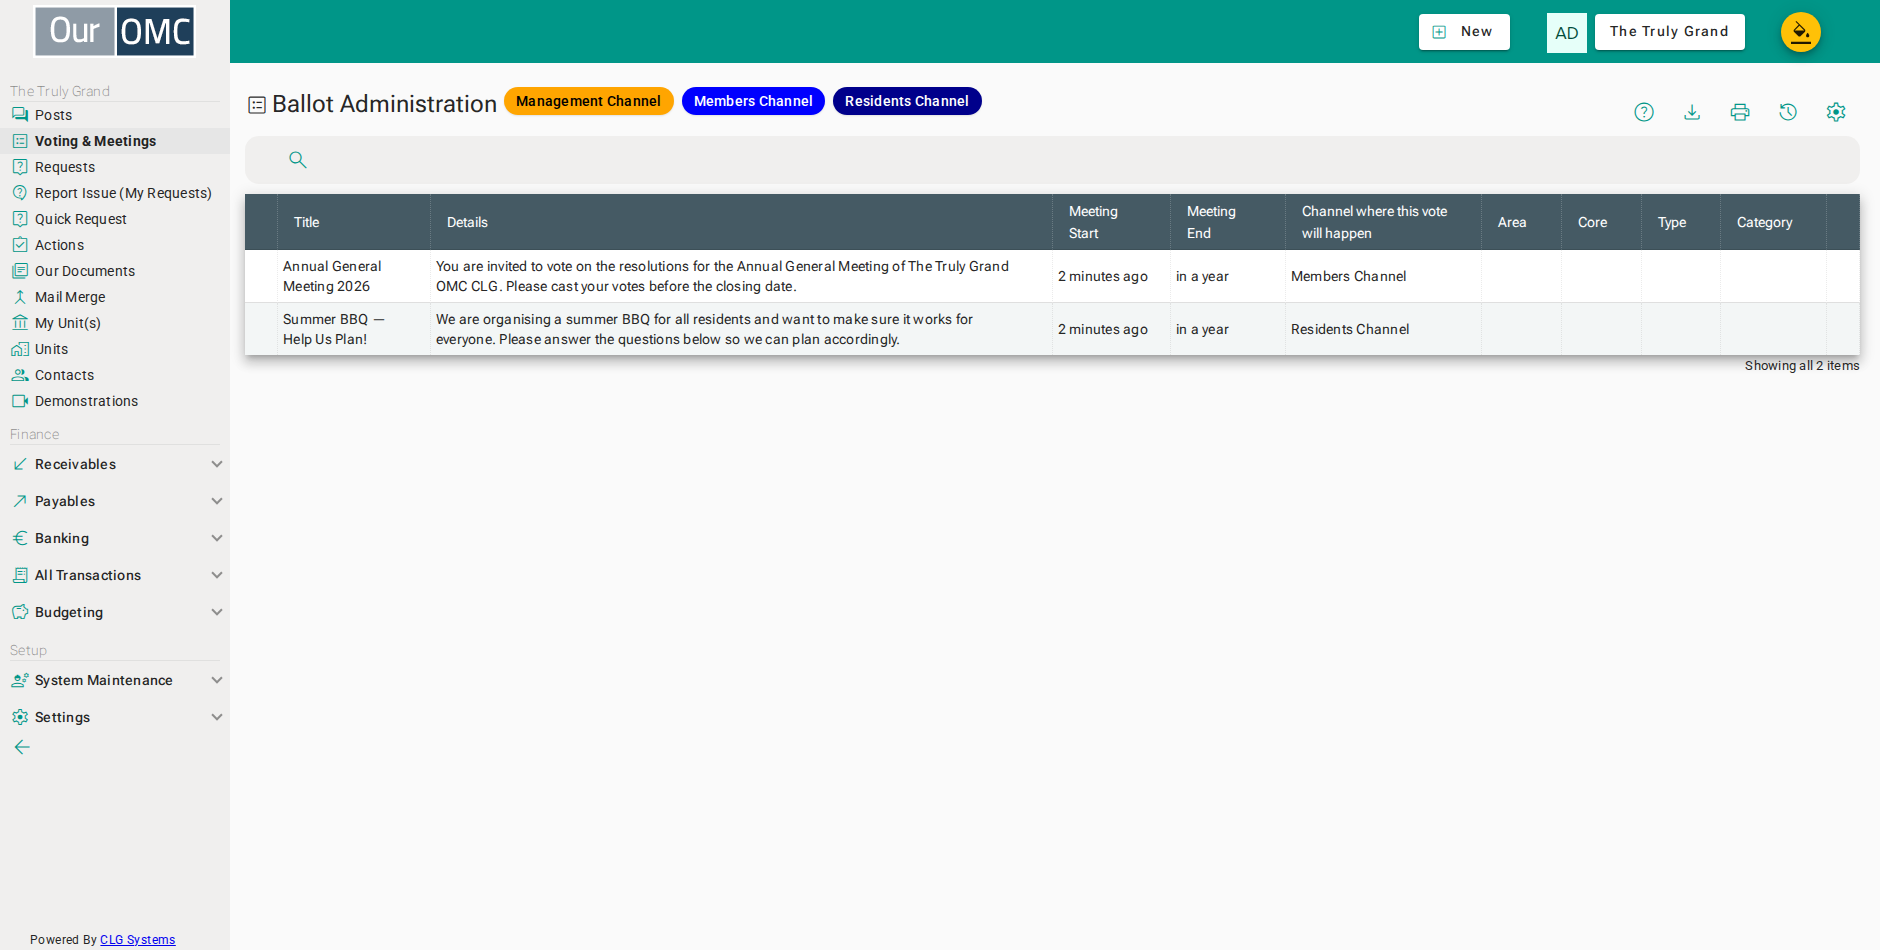Click the download icon in toolbar

(x=1692, y=112)
